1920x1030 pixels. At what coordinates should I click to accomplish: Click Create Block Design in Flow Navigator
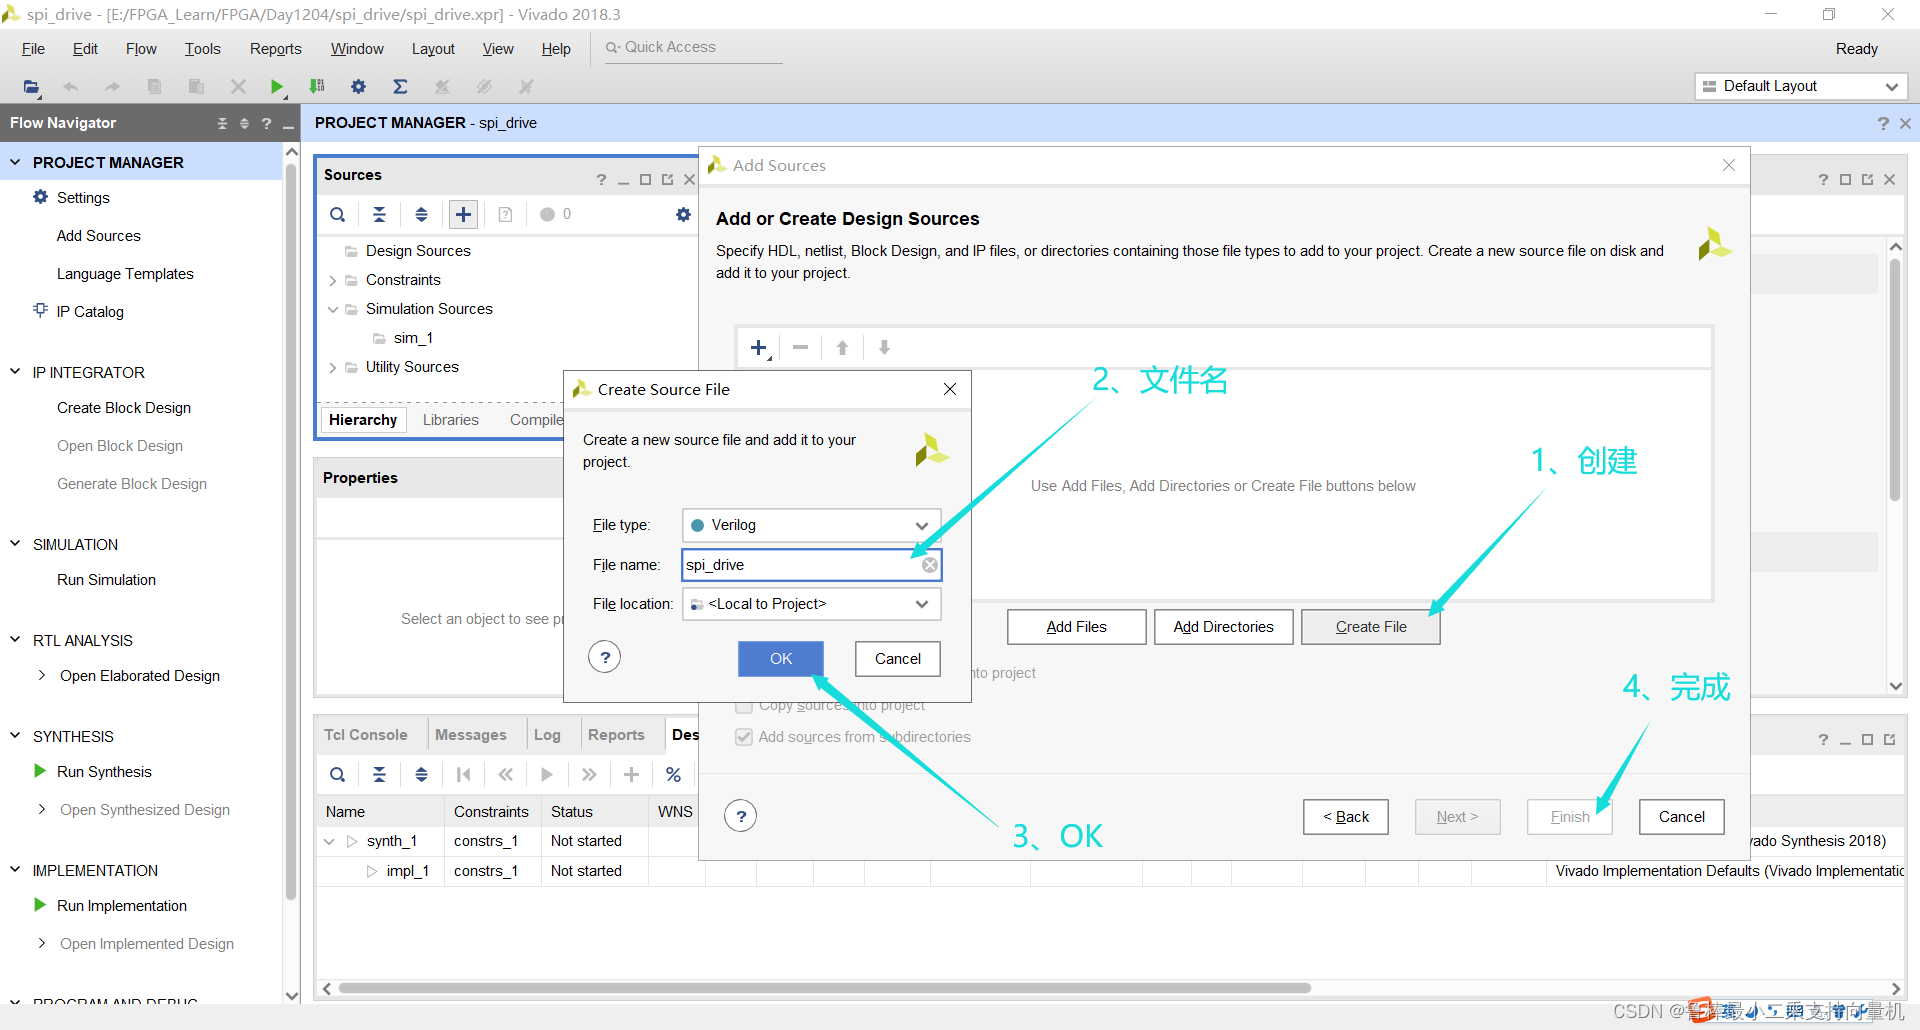124,408
